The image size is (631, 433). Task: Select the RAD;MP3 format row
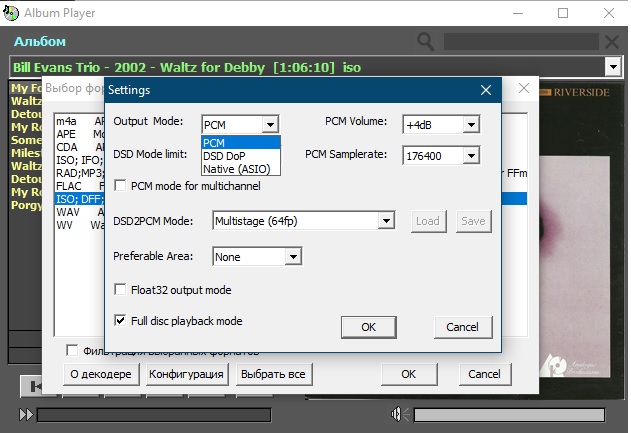click(x=80, y=173)
